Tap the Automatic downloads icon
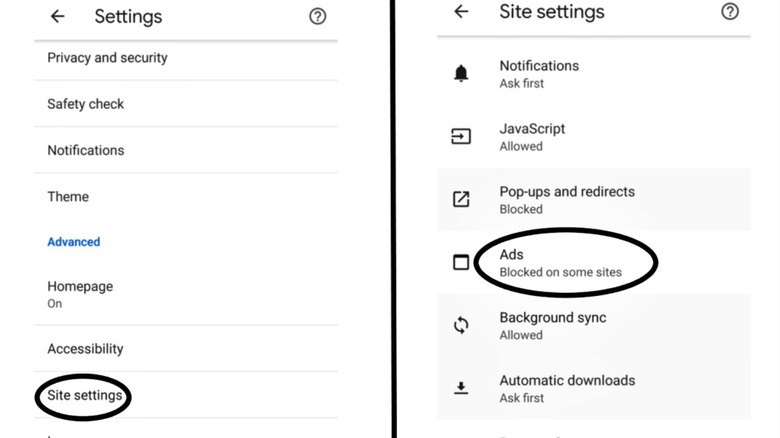This screenshot has width=780, height=438. click(x=461, y=388)
